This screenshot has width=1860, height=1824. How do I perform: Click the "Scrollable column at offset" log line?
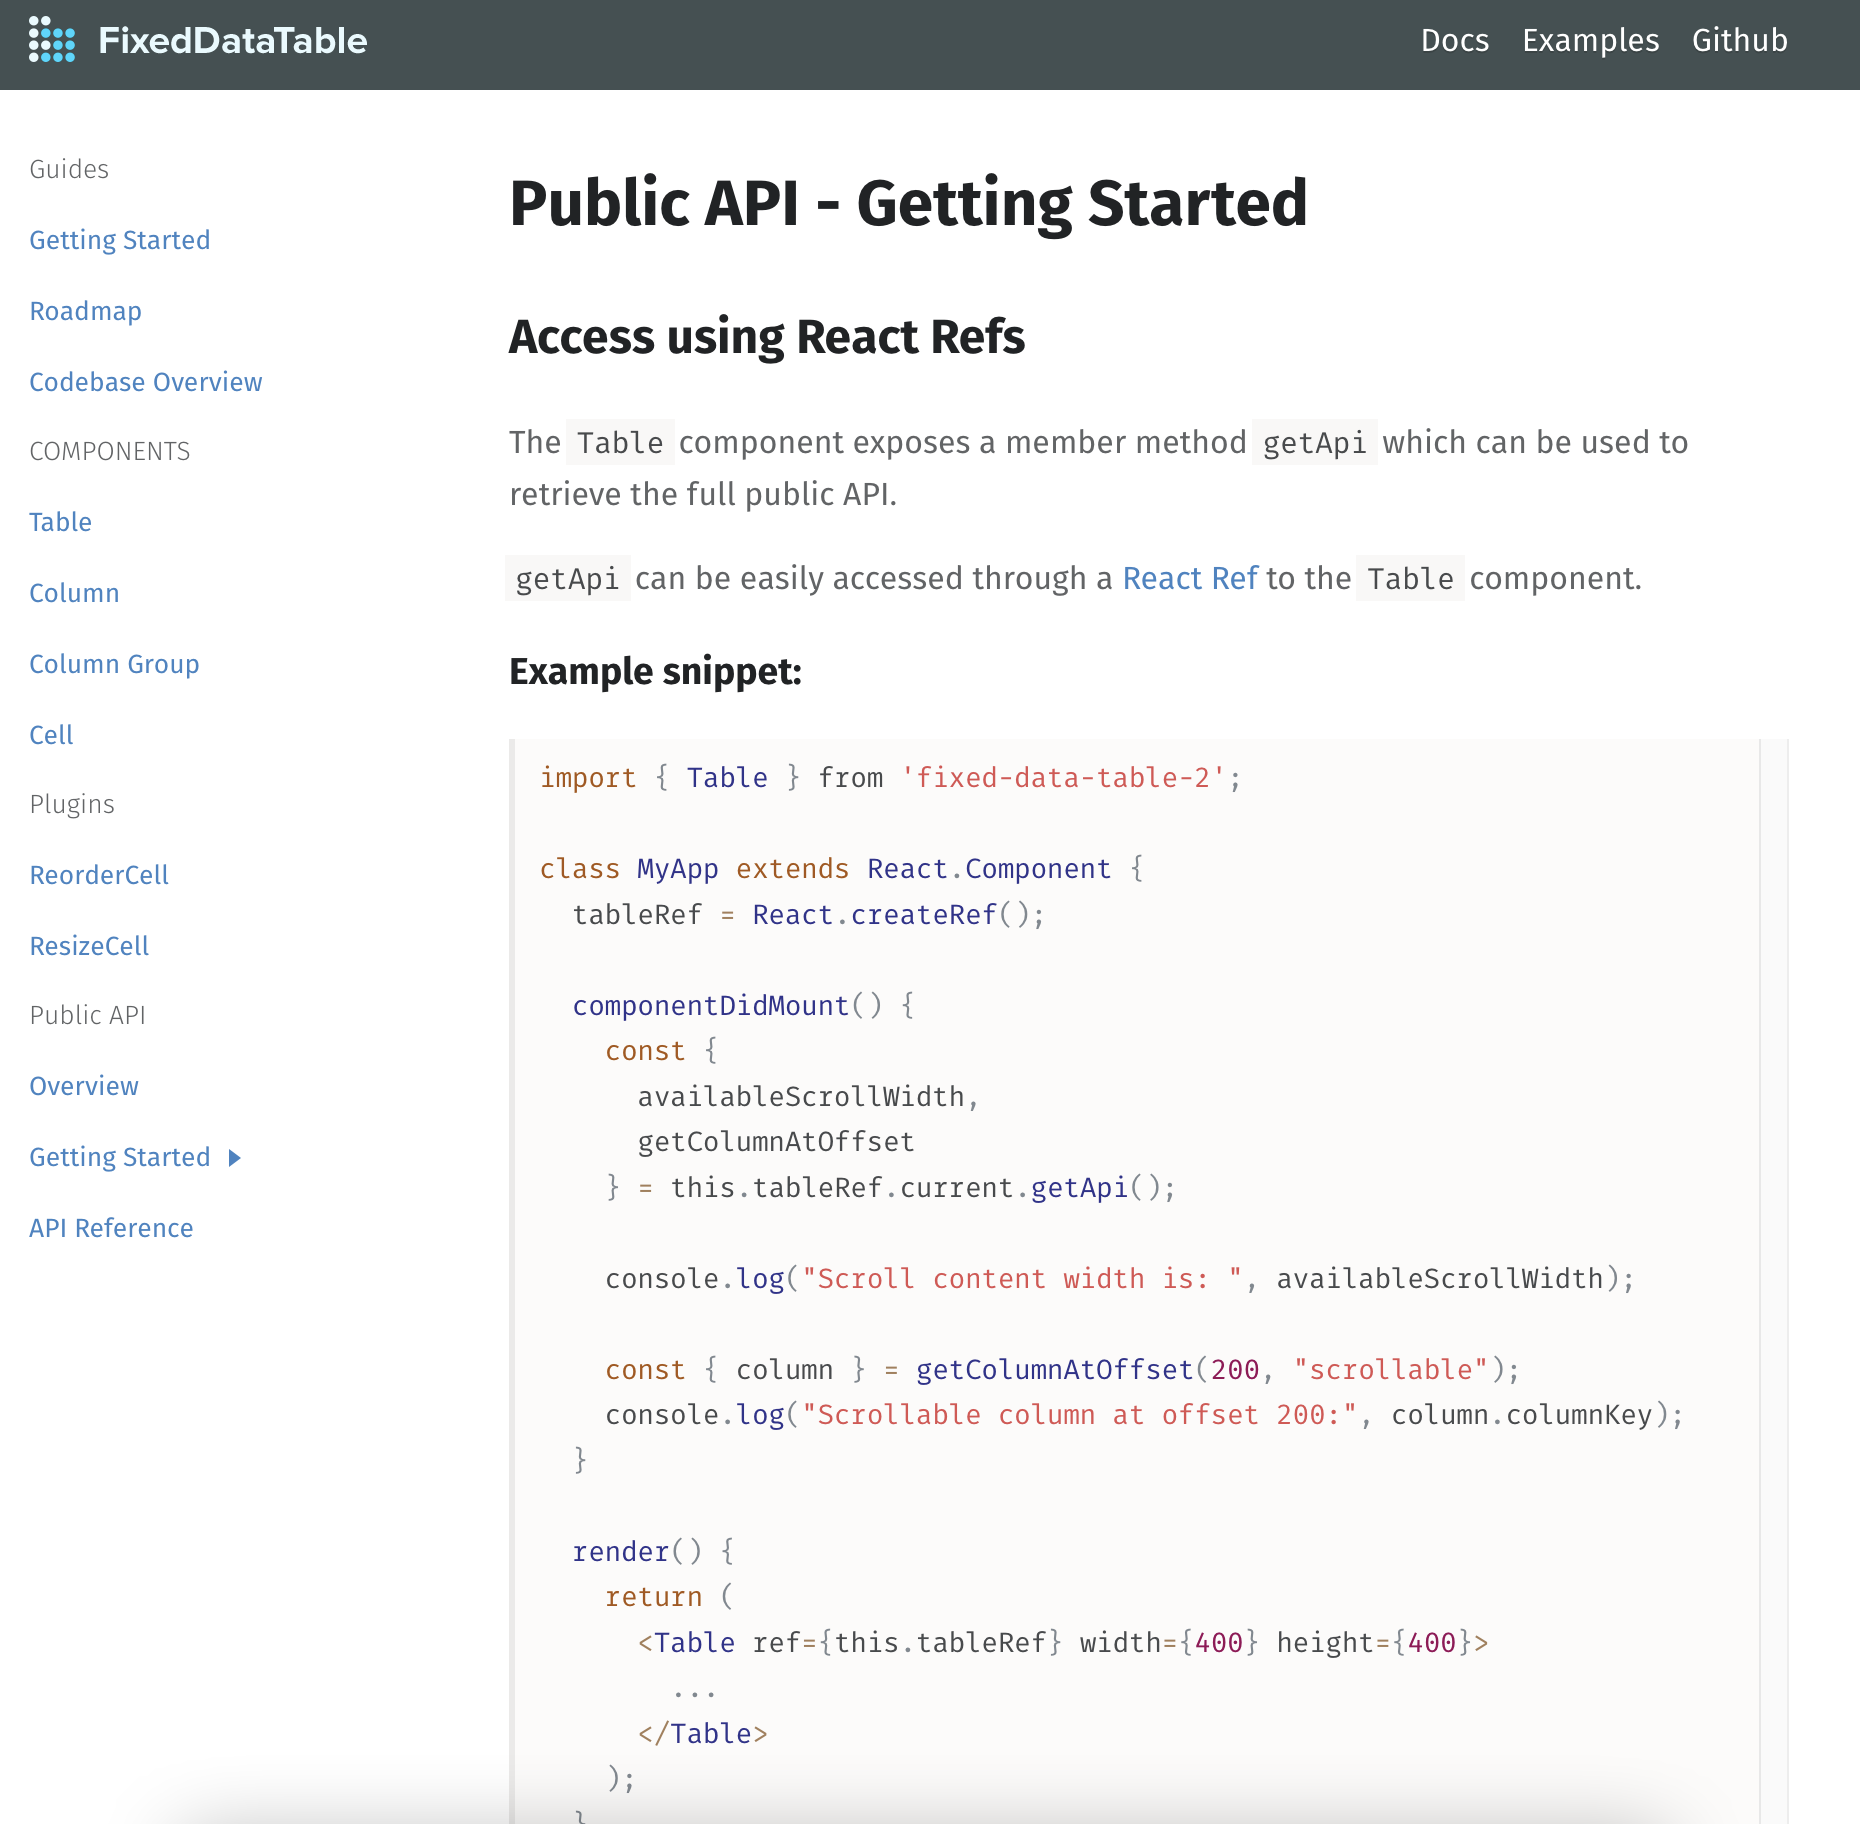tap(1144, 1415)
